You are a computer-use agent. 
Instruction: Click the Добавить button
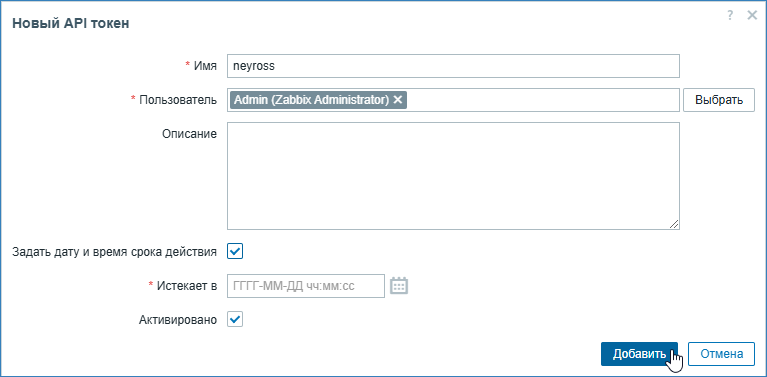pyautogui.click(x=639, y=354)
